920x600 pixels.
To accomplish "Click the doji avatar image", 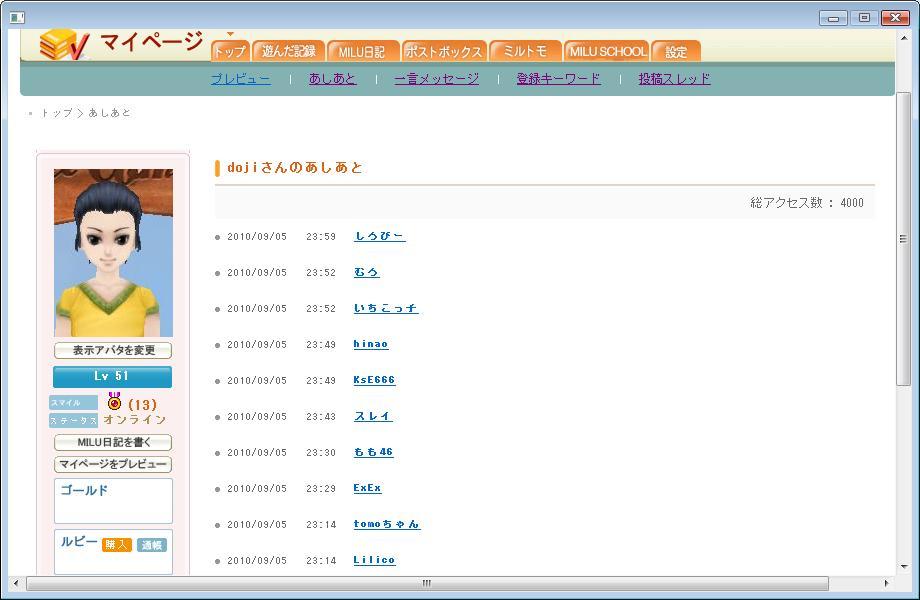I will click(113, 253).
